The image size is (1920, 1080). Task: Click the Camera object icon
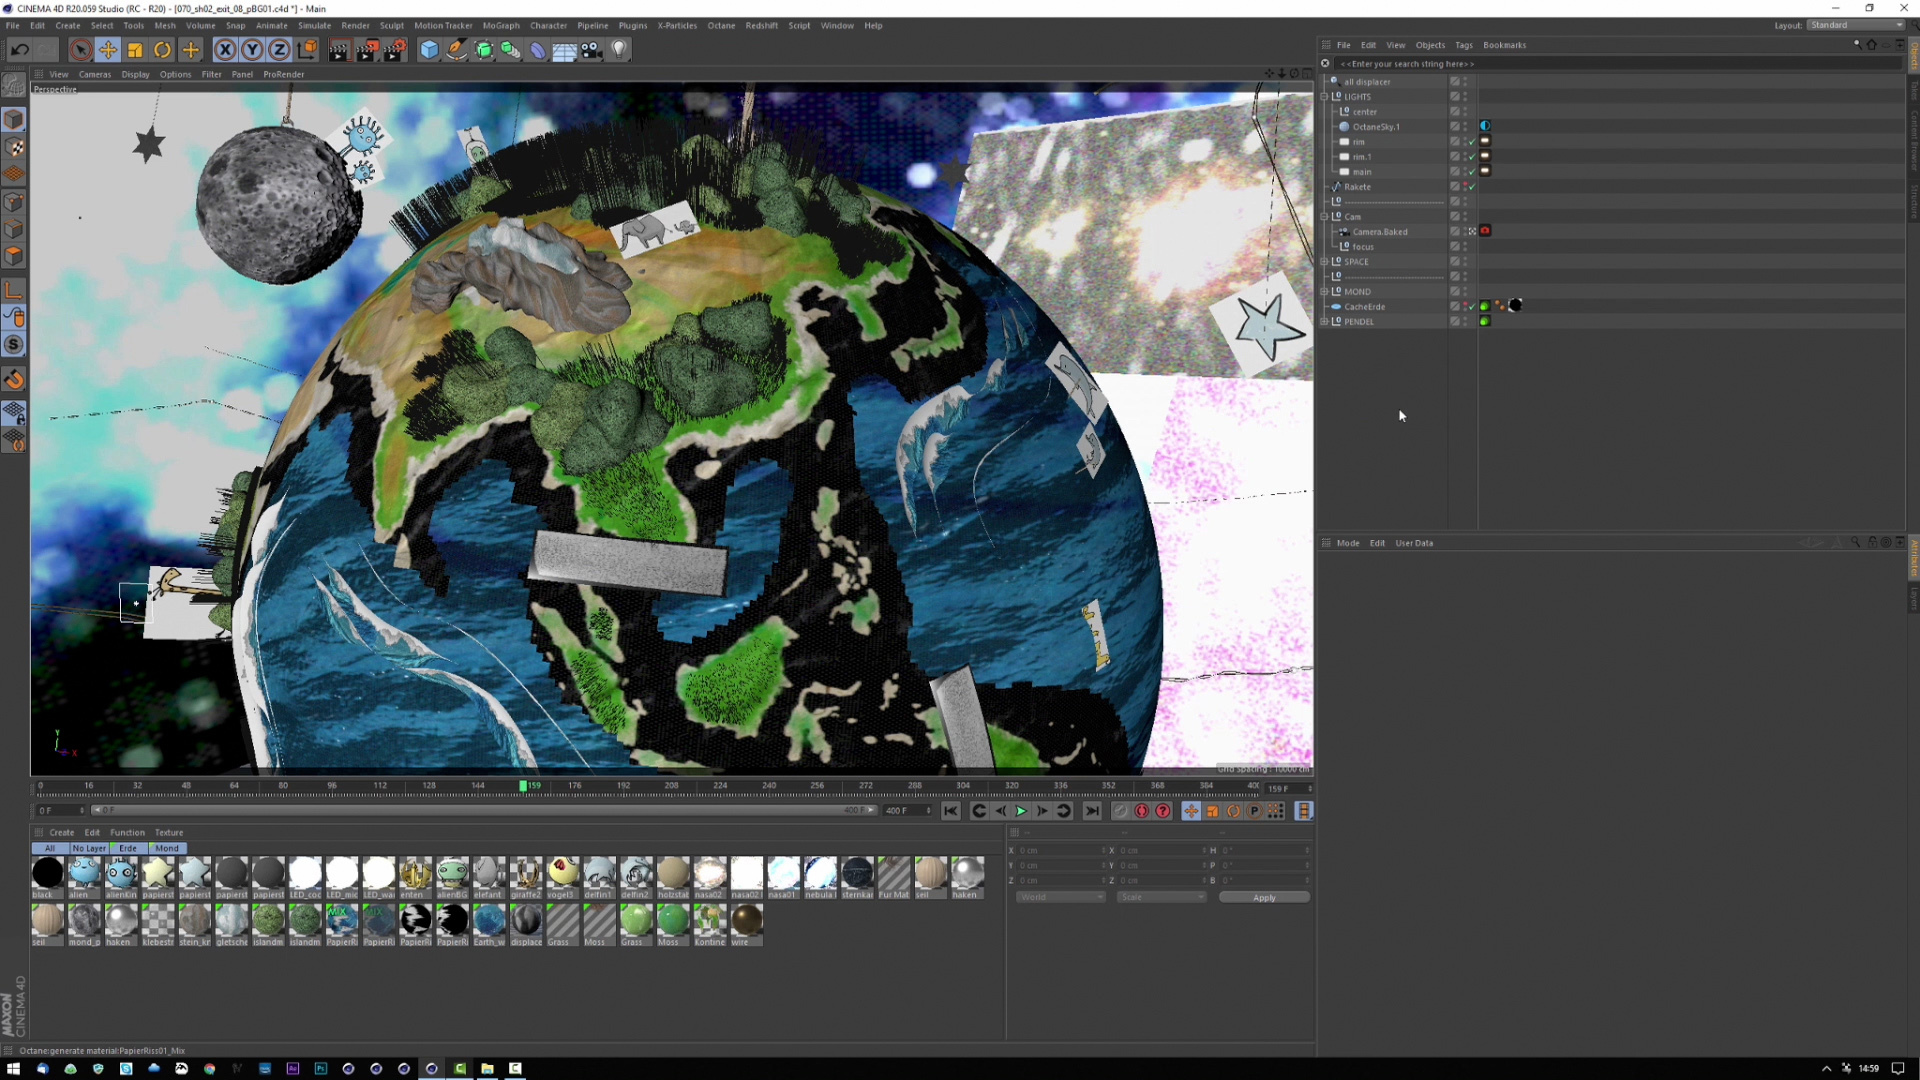(592, 50)
